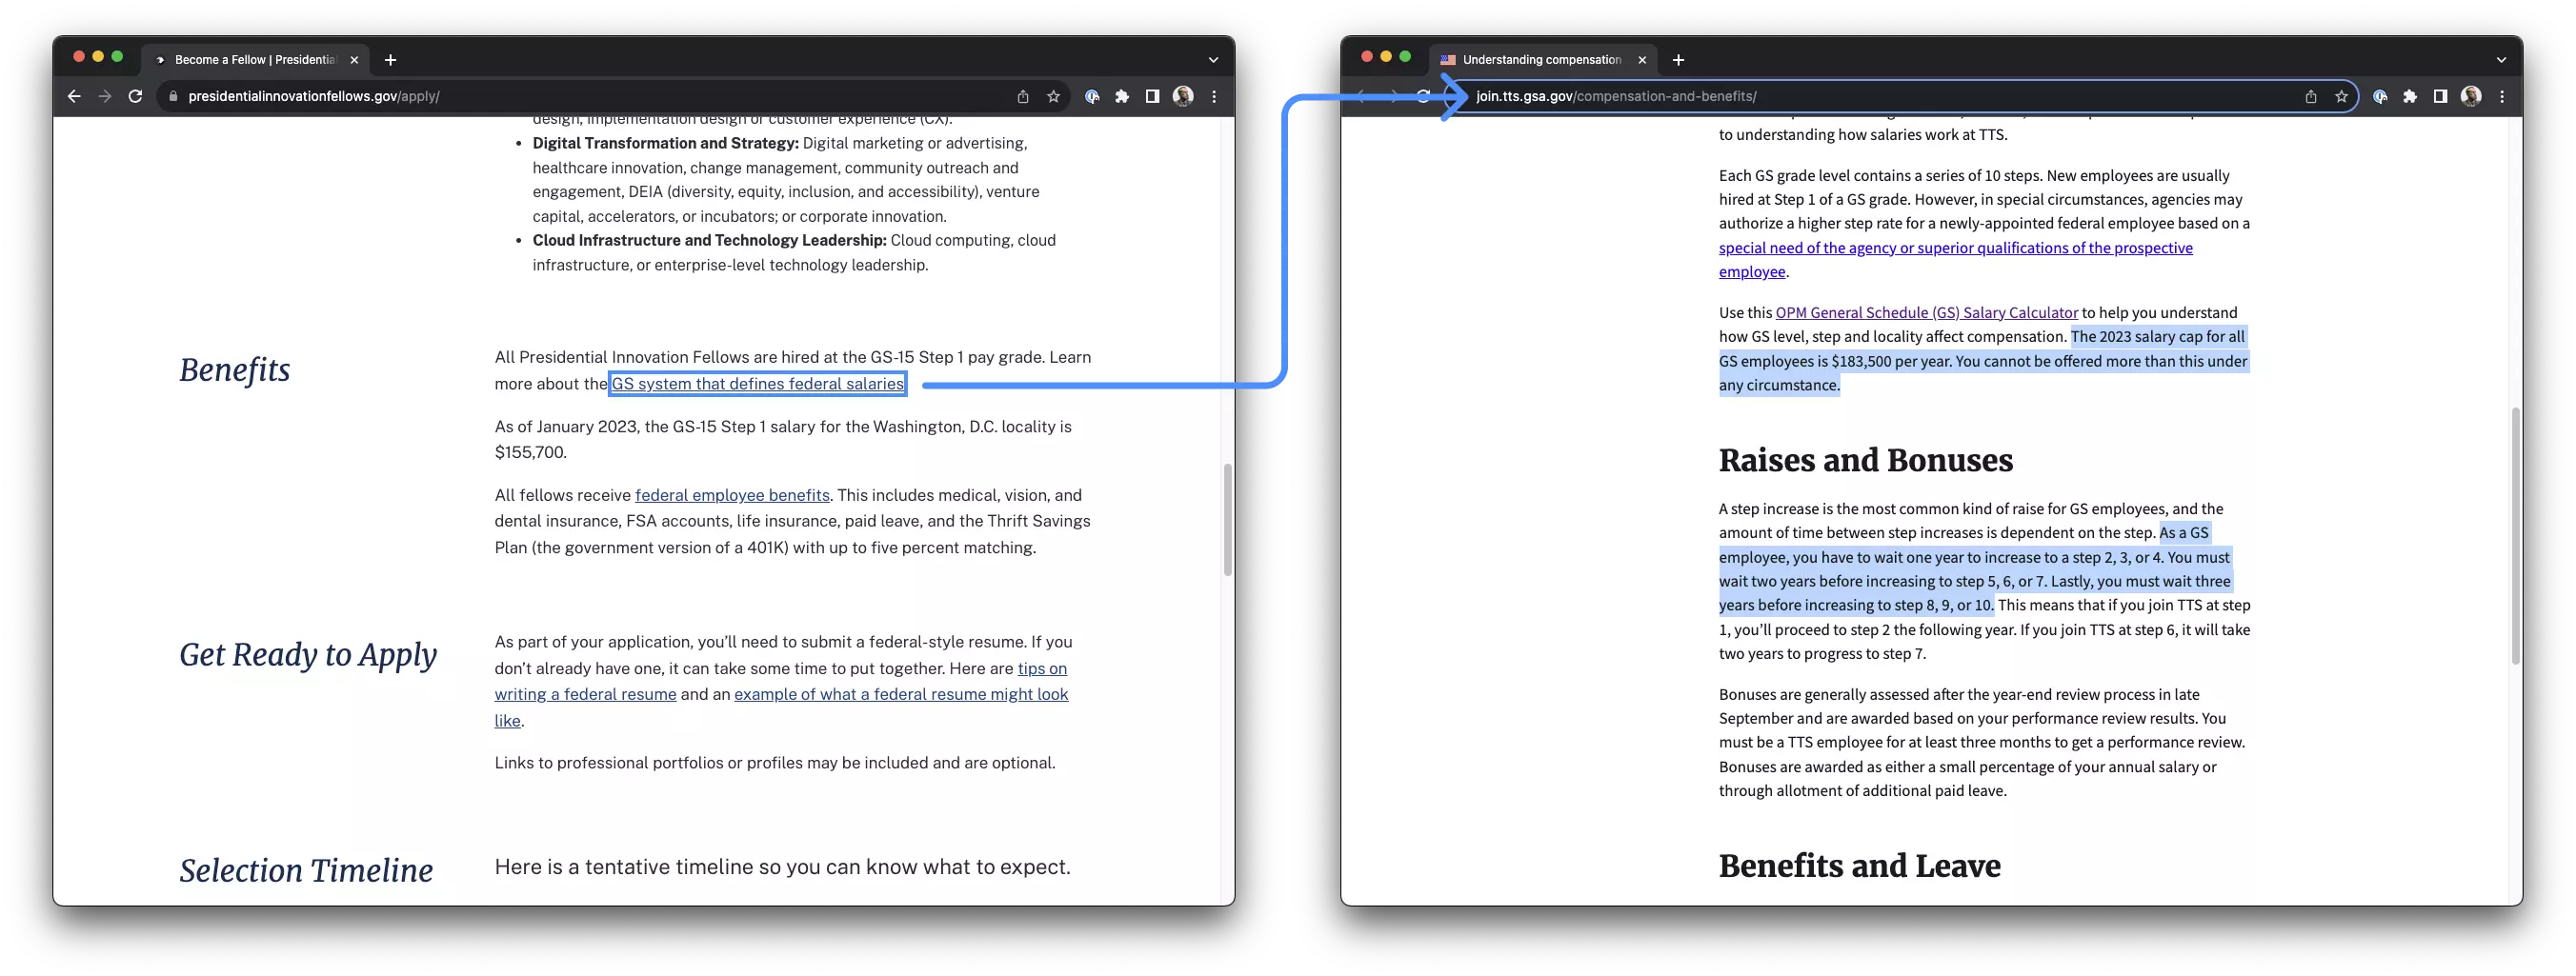Bookmark the Become a Fellow page with star

coord(1053,97)
